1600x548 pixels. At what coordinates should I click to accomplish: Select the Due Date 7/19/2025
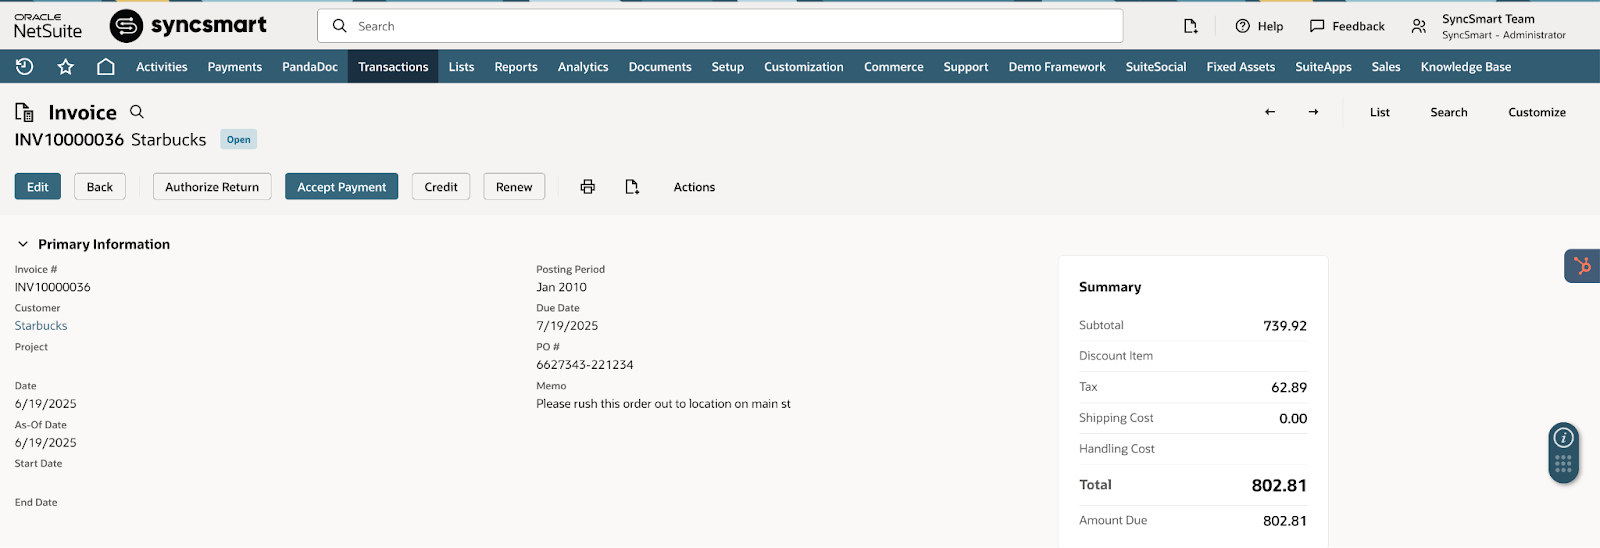coord(567,326)
